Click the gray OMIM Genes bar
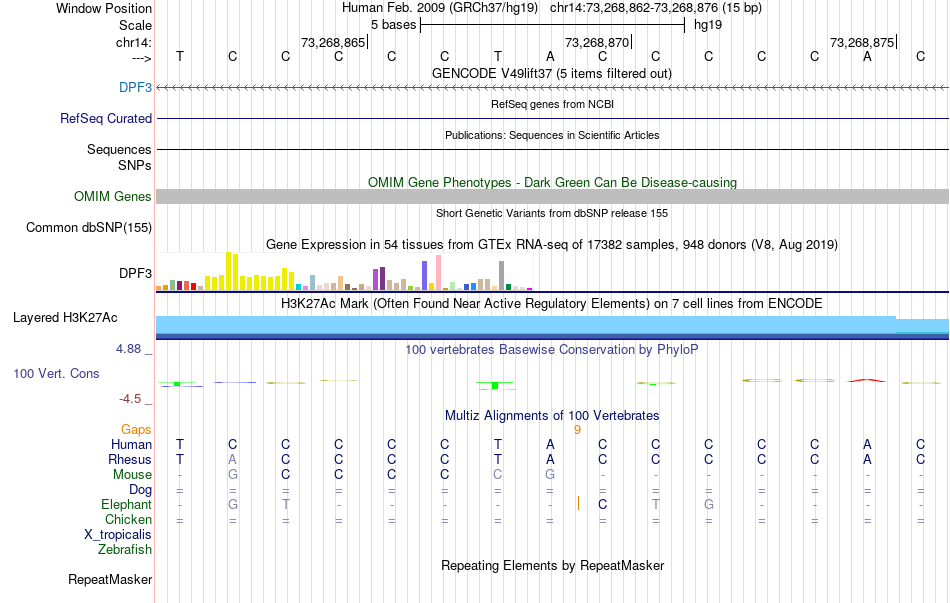The image size is (950, 603). point(552,196)
